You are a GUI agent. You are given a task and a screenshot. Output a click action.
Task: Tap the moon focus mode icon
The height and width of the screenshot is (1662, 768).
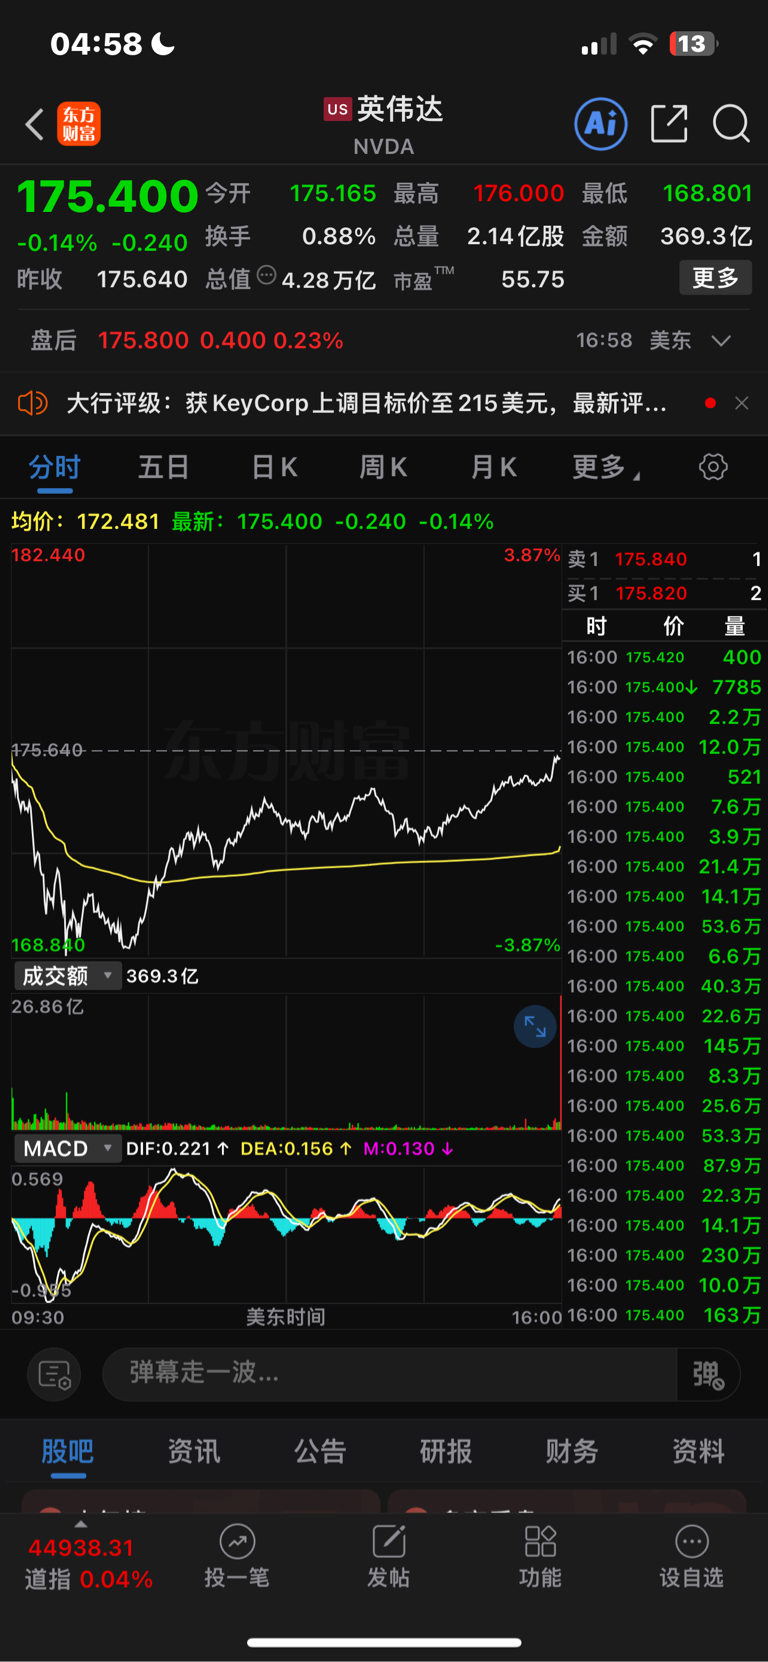[x=163, y=43]
